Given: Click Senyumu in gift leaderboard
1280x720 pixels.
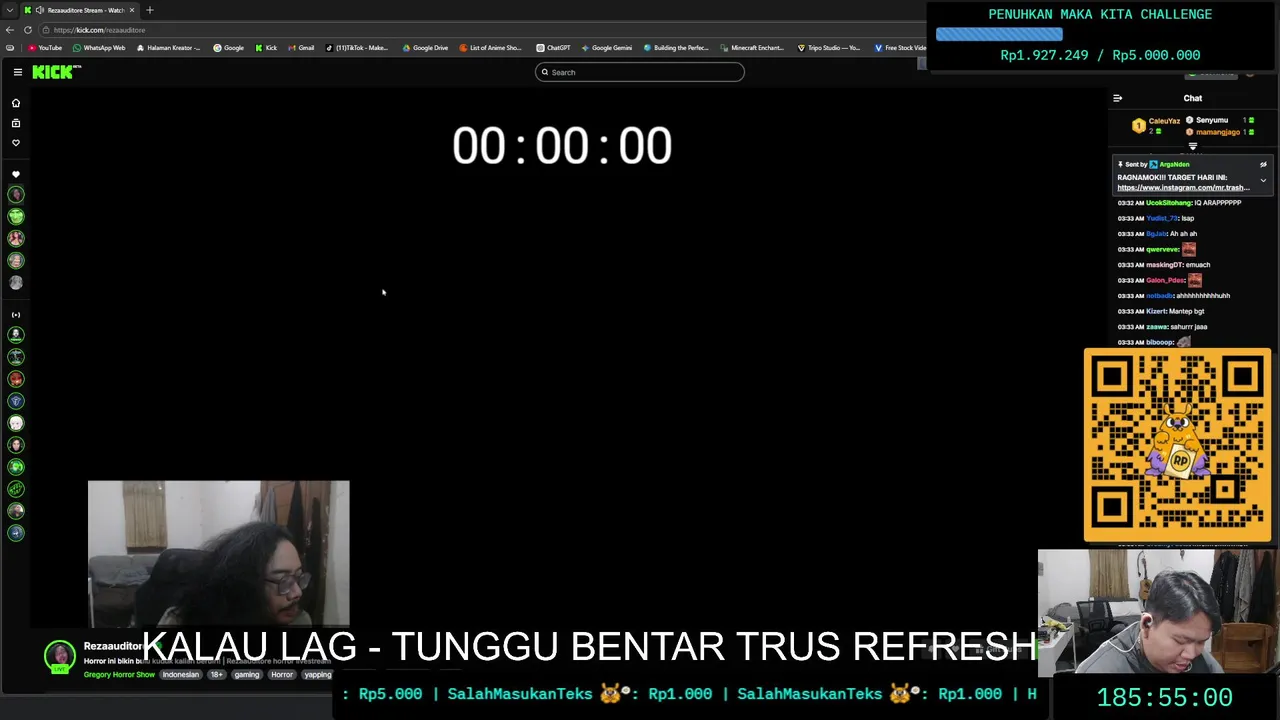Looking at the screenshot, I should coord(1212,120).
